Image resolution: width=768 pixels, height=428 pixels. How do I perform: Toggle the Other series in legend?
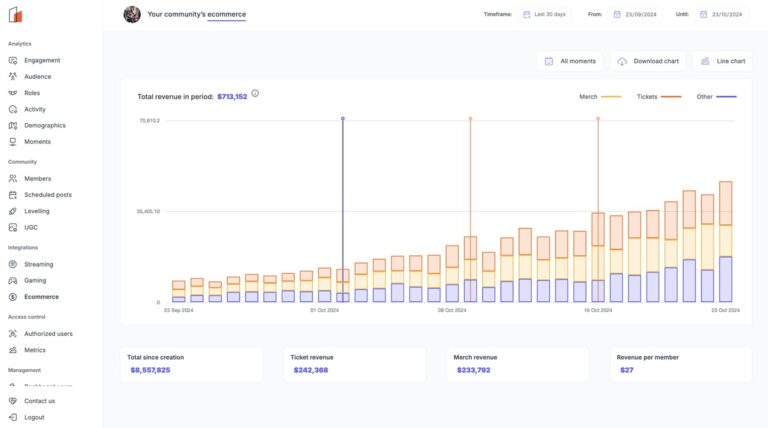point(716,97)
